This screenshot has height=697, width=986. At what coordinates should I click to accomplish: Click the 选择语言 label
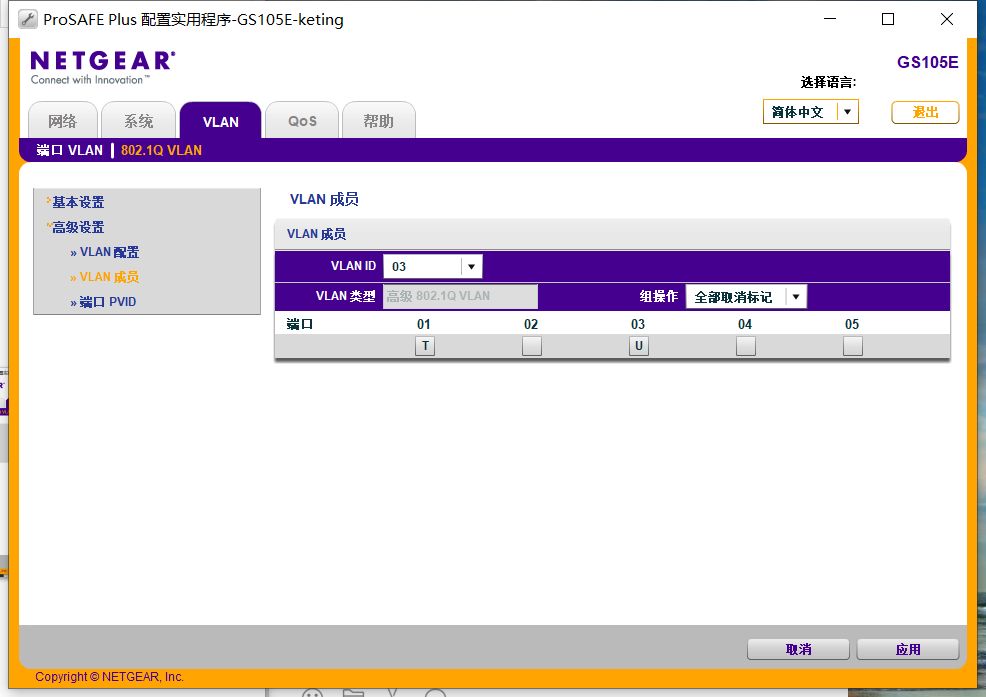828,82
